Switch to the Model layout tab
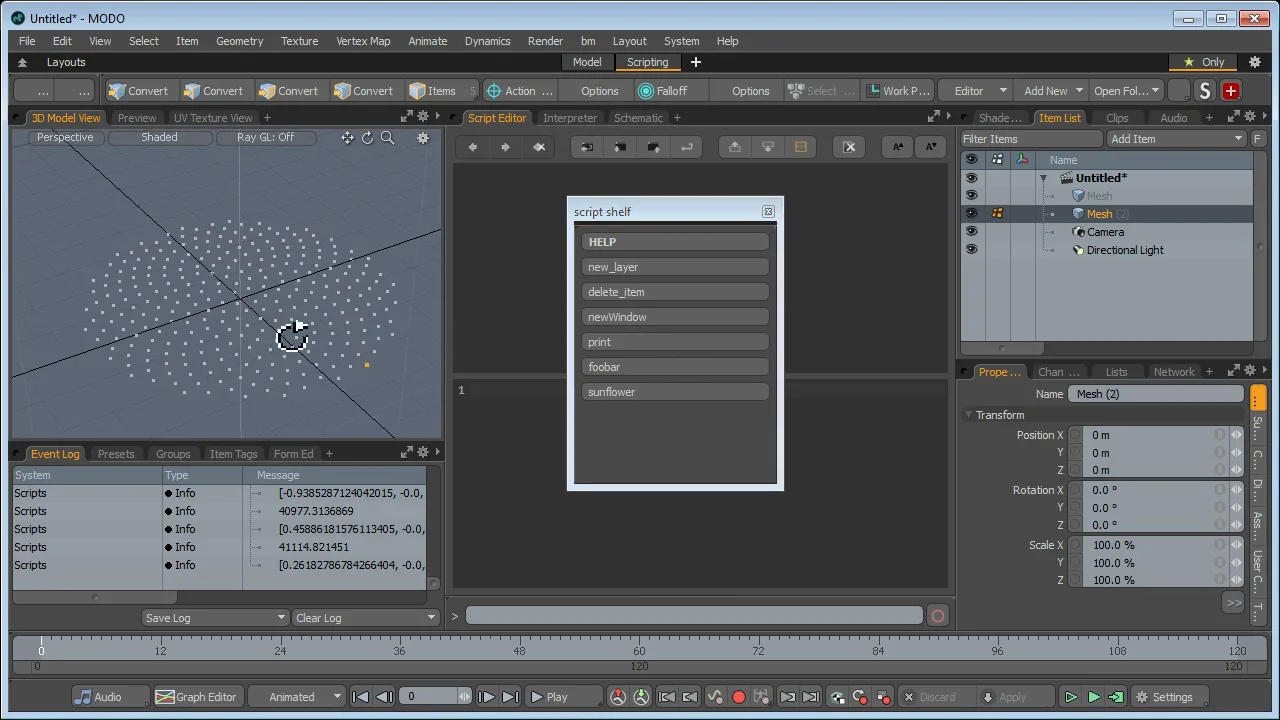 [587, 62]
